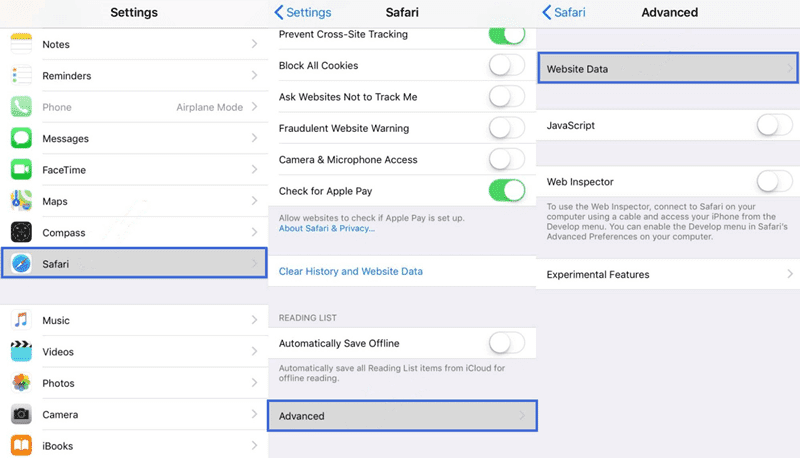Tap the orange iBooks icon
This screenshot has width=800, height=458.
21,446
